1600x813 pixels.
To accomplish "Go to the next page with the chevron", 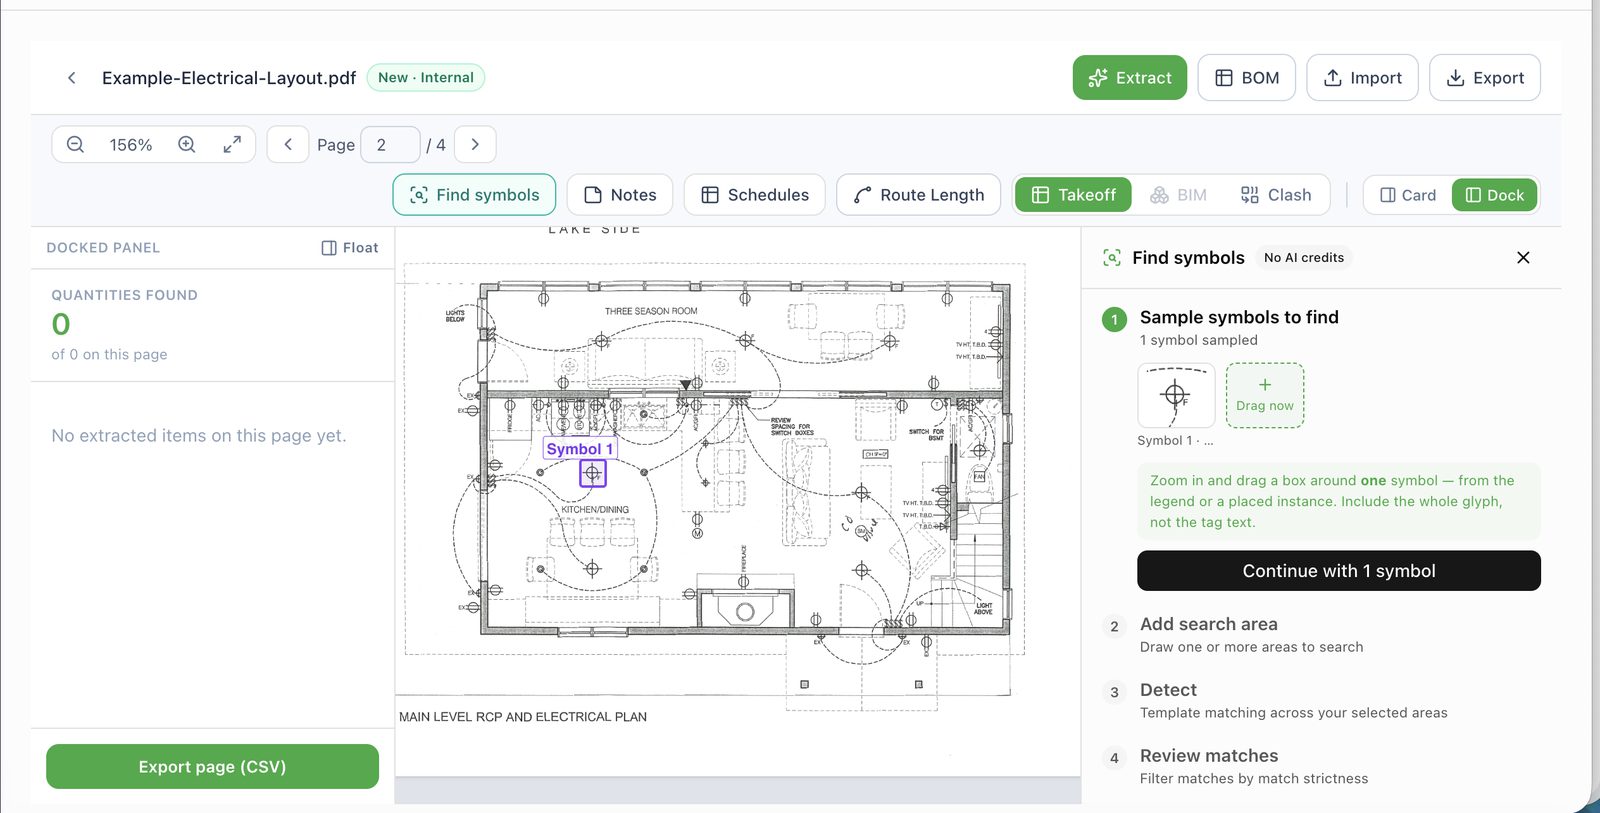I will pos(475,144).
